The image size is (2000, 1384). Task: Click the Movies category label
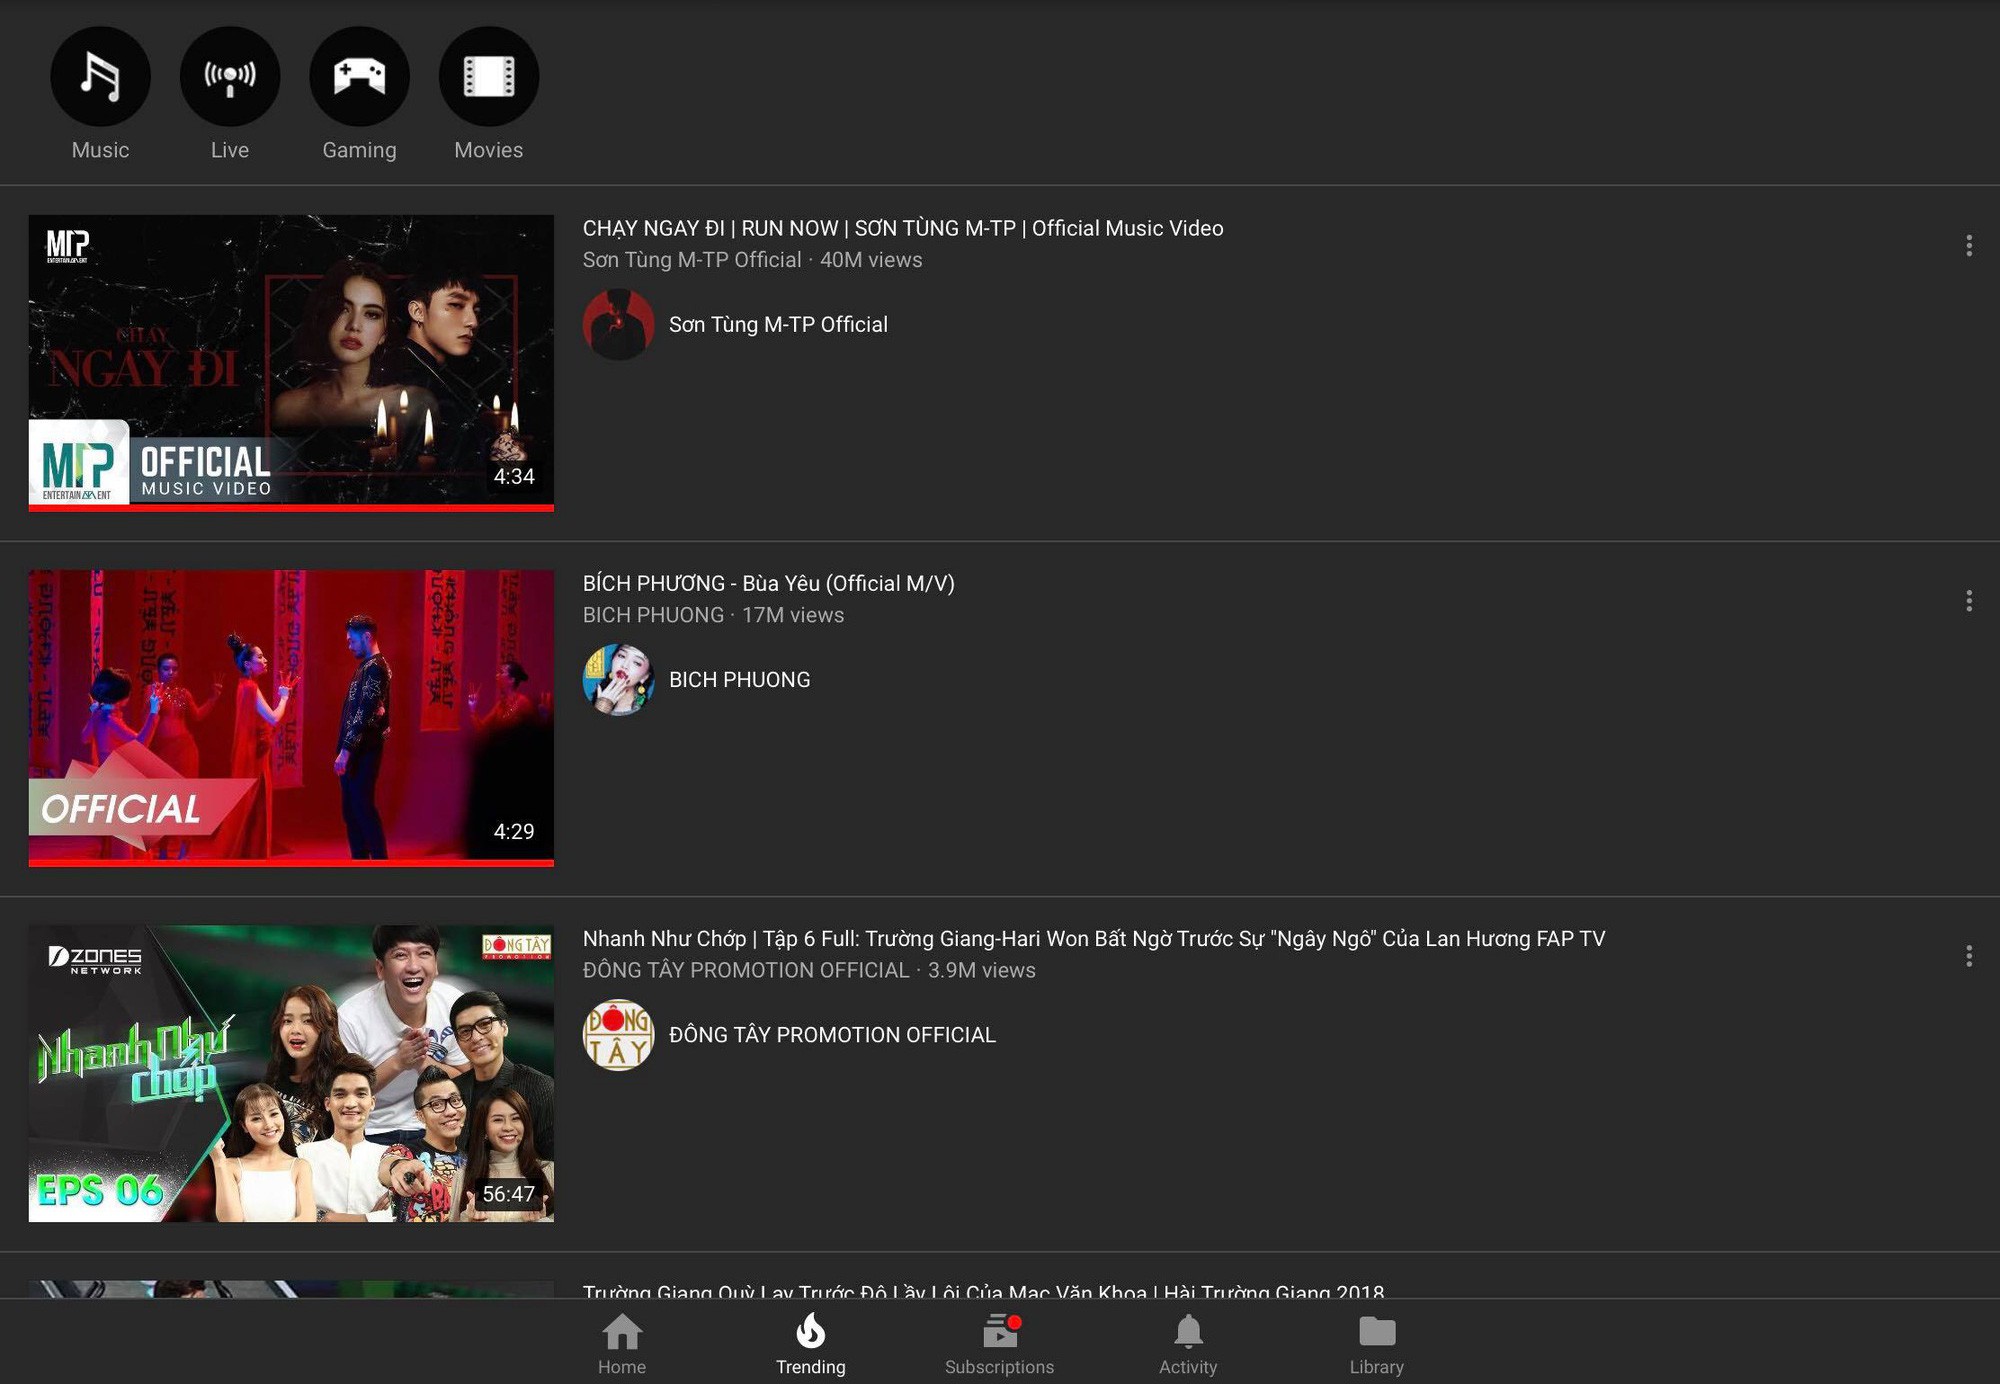(489, 150)
